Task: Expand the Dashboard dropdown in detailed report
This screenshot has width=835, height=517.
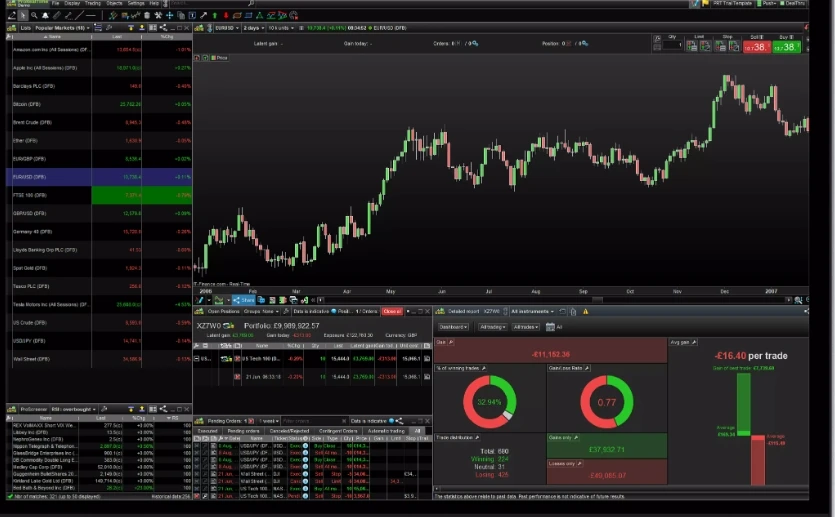Action: coord(454,327)
